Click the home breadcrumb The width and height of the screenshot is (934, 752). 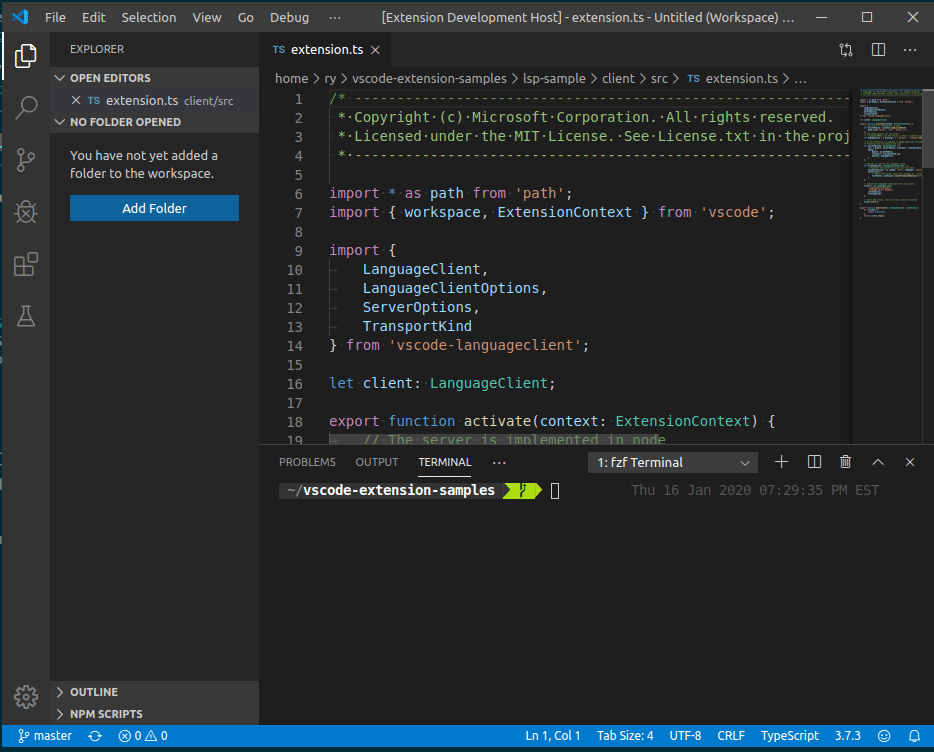click(291, 79)
